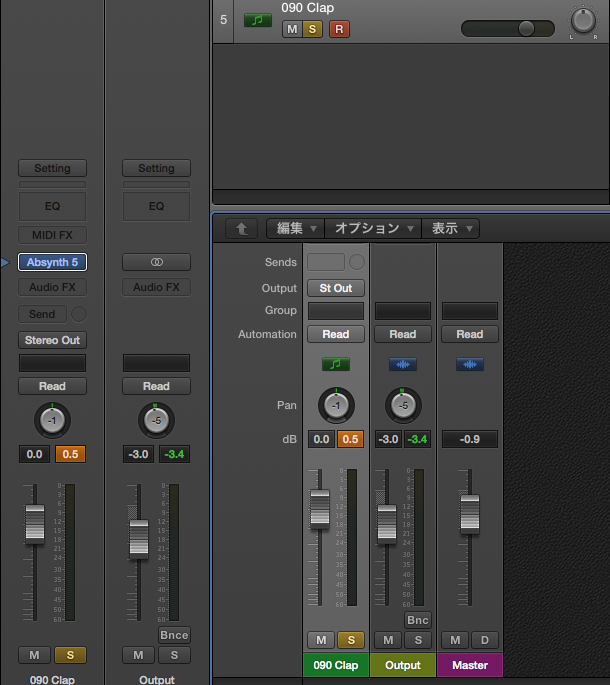Click the pan knob on track 5 header
Image resolution: width=610 pixels, height=685 pixels.
click(582, 20)
